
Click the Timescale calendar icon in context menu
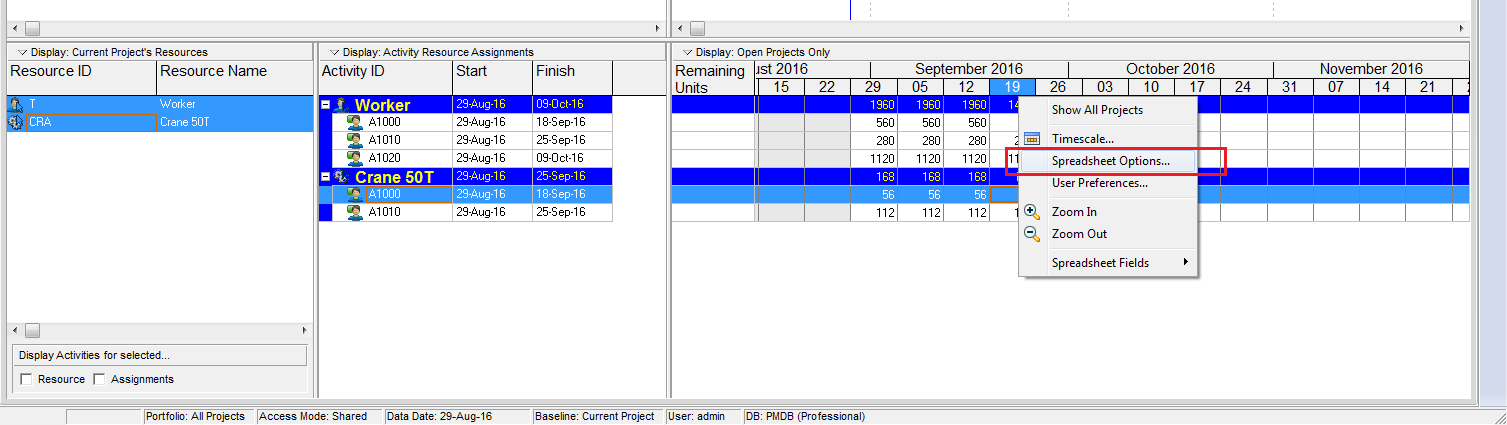point(1032,139)
